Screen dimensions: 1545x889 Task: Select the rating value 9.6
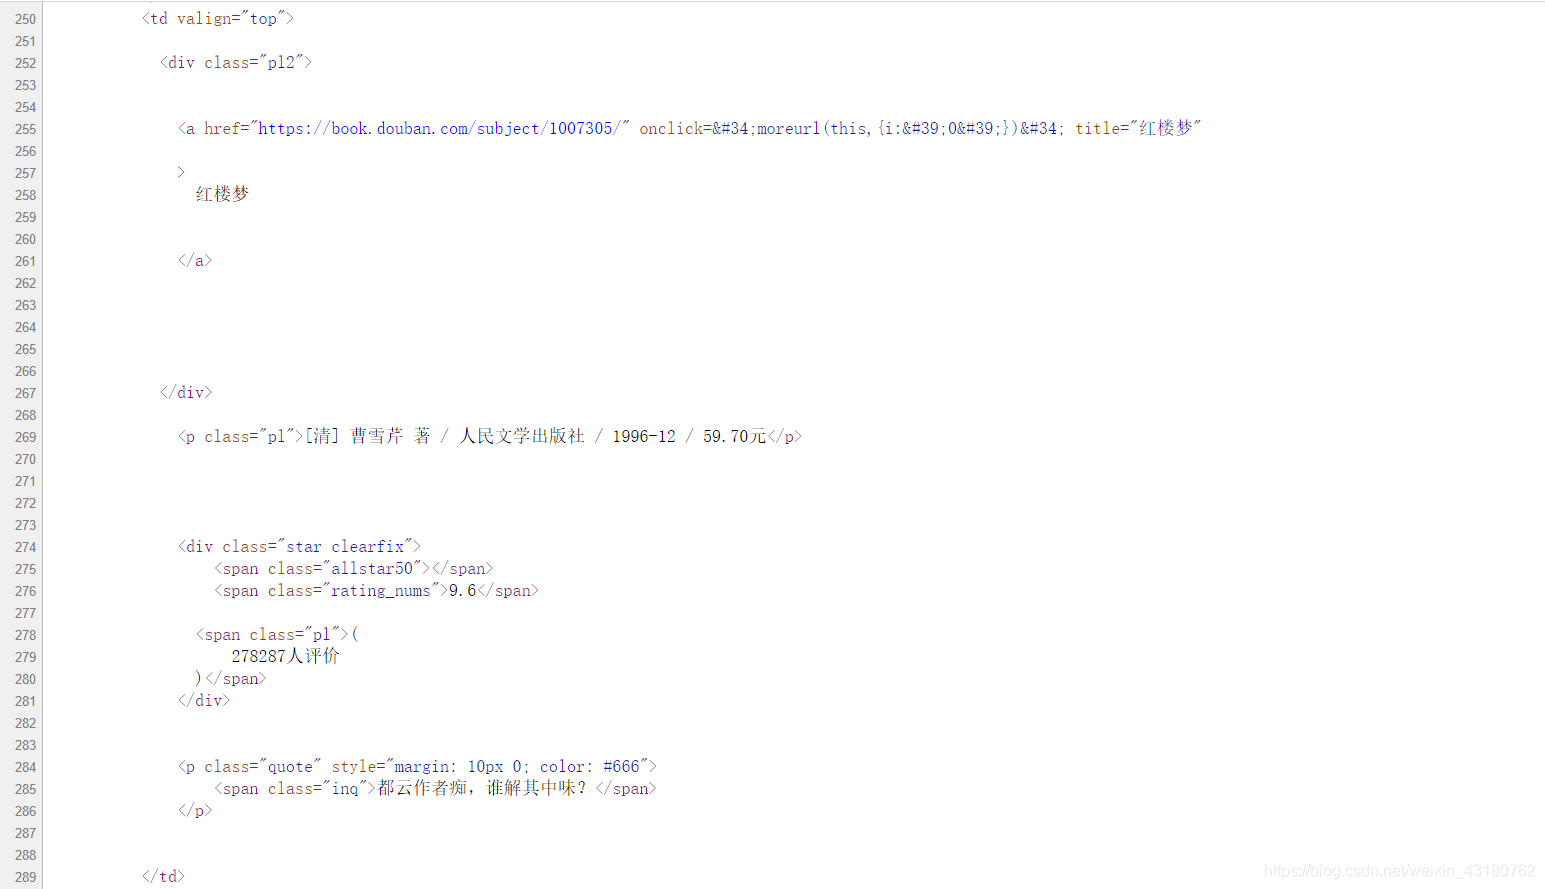pyautogui.click(x=462, y=591)
